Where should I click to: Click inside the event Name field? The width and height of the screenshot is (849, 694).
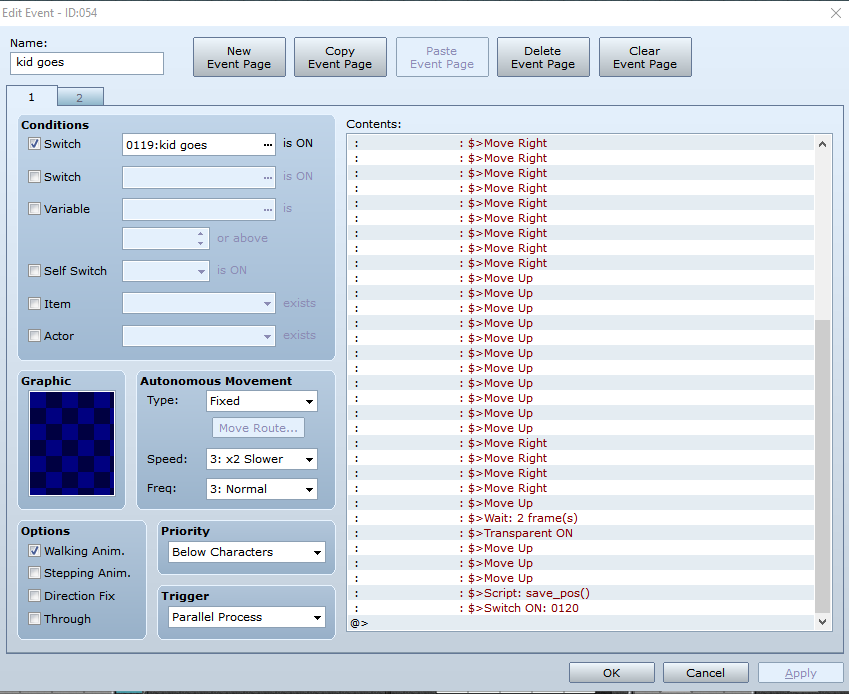pyautogui.click(x=87, y=63)
